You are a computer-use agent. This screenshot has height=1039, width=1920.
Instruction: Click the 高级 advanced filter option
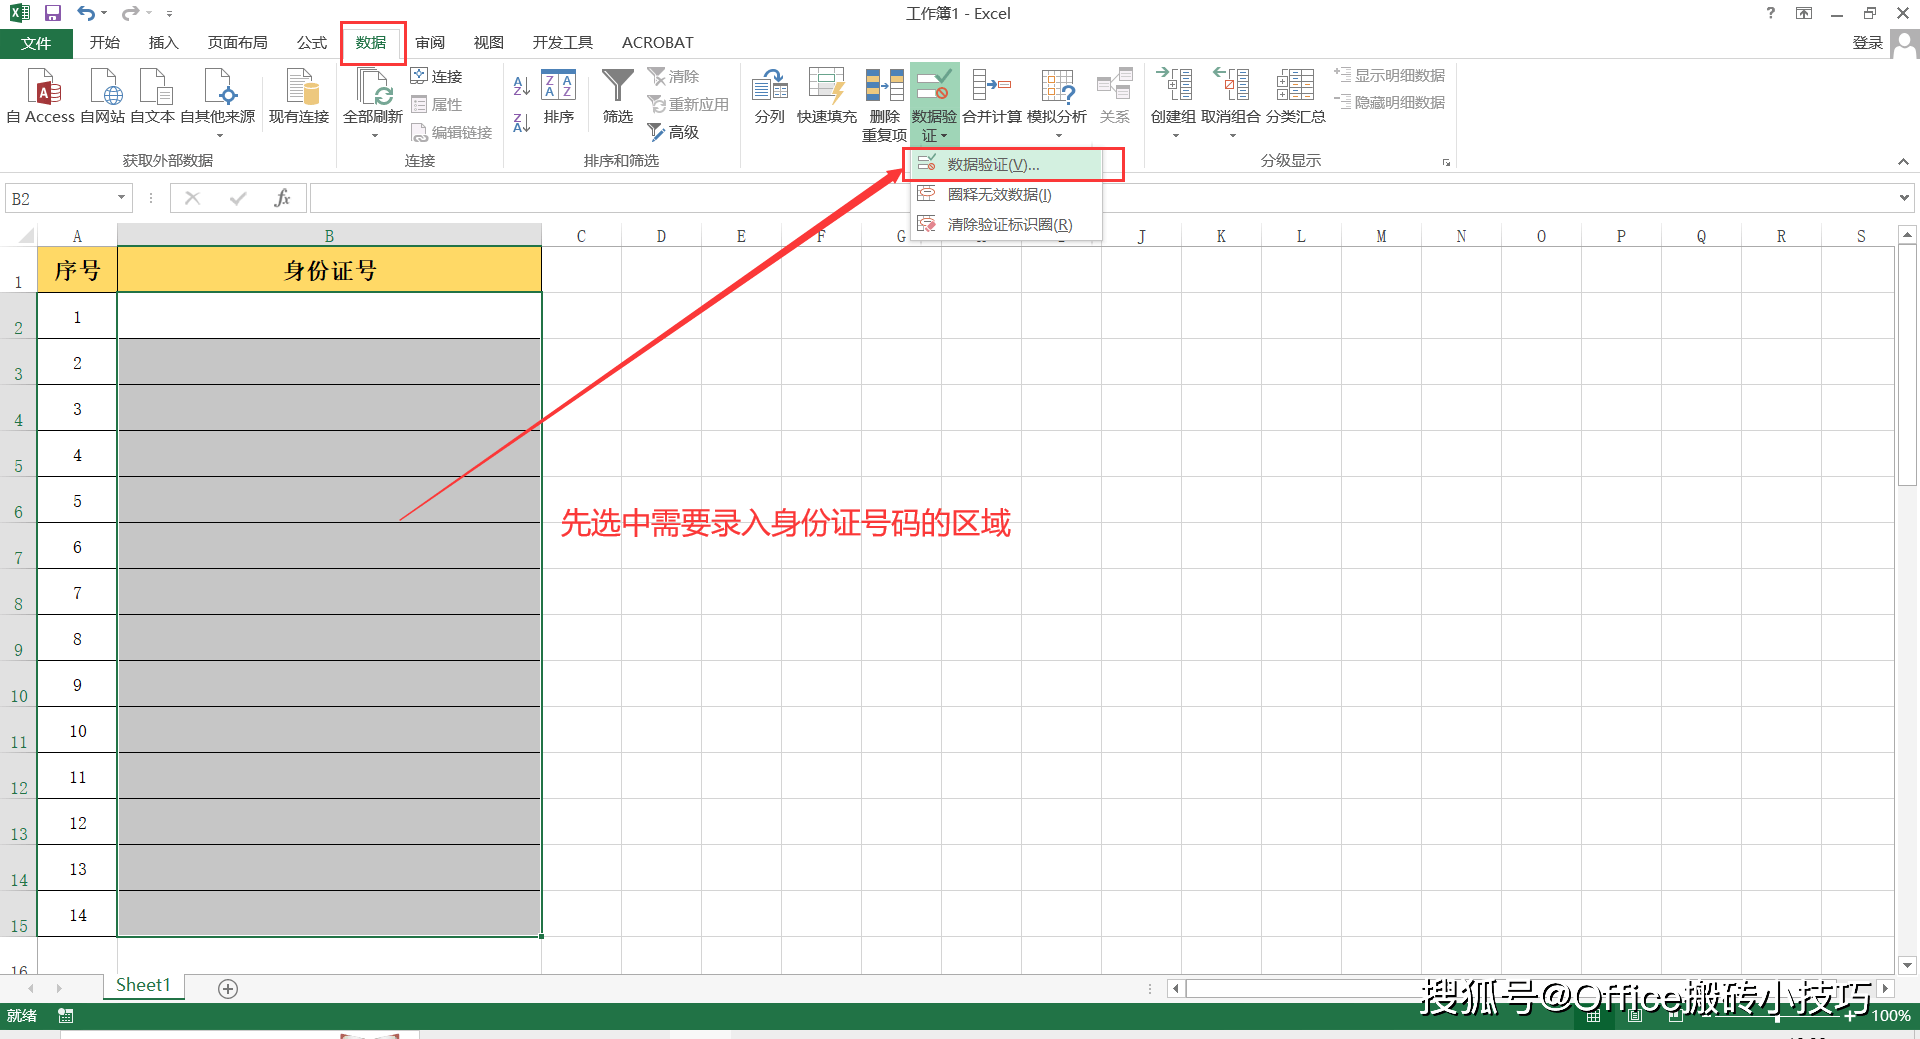(675, 131)
